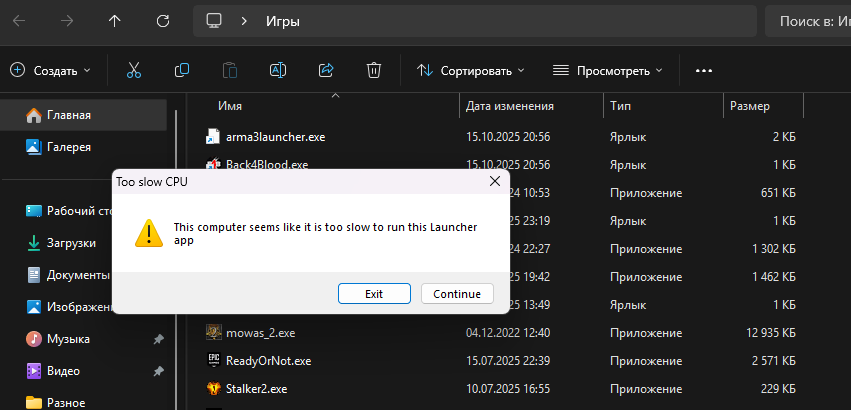Open Главная in the sidebar
The height and width of the screenshot is (410, 851).
pyautogui.click(x=68, y=115)
